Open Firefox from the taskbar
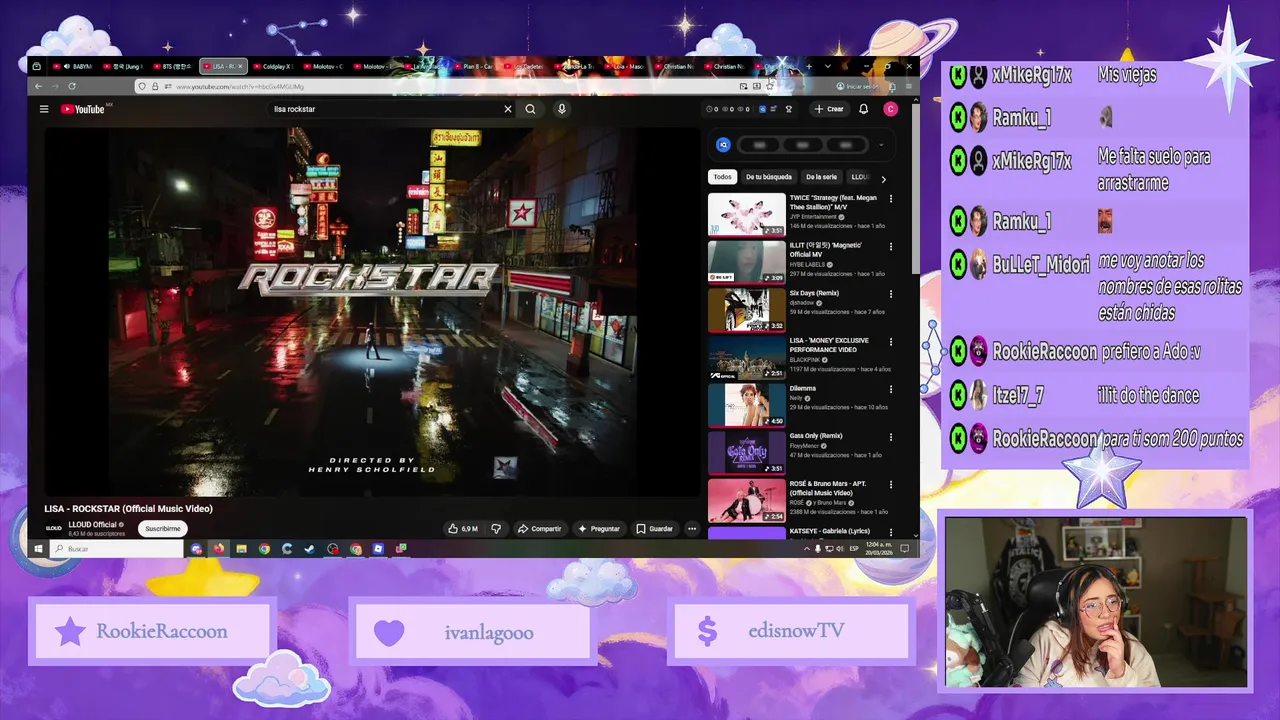The width and height of the screenshot is (1280, 720). tap(219, 549)
